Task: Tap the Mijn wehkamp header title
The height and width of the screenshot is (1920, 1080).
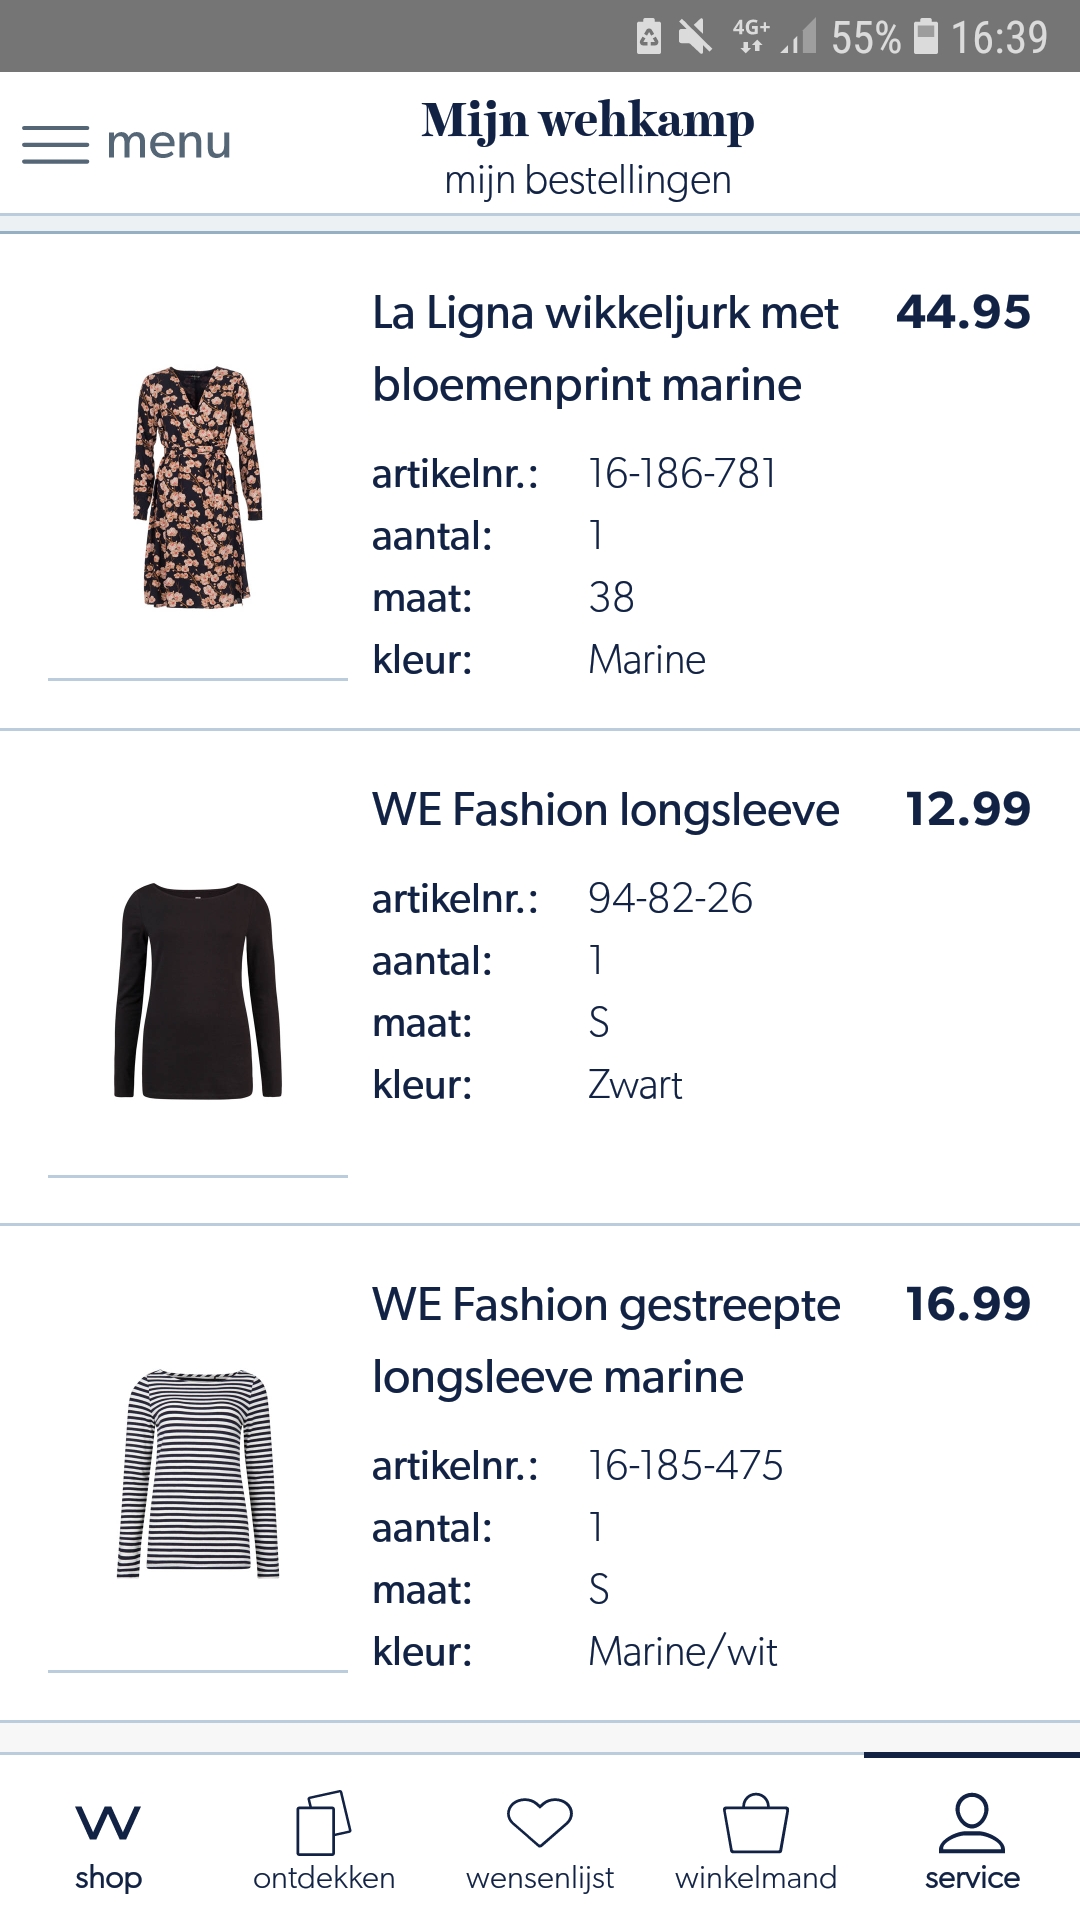Action: (x=587, y=121)
